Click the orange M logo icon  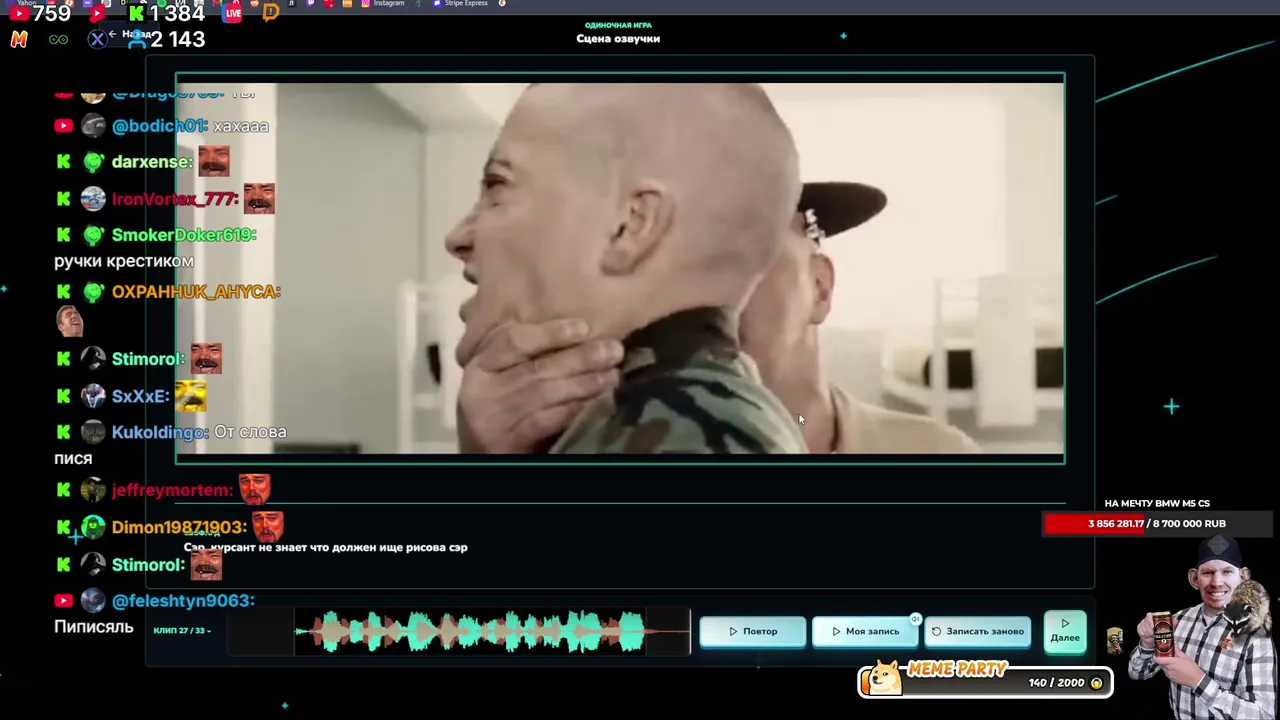pyautogui.click(x=19, y=39)
